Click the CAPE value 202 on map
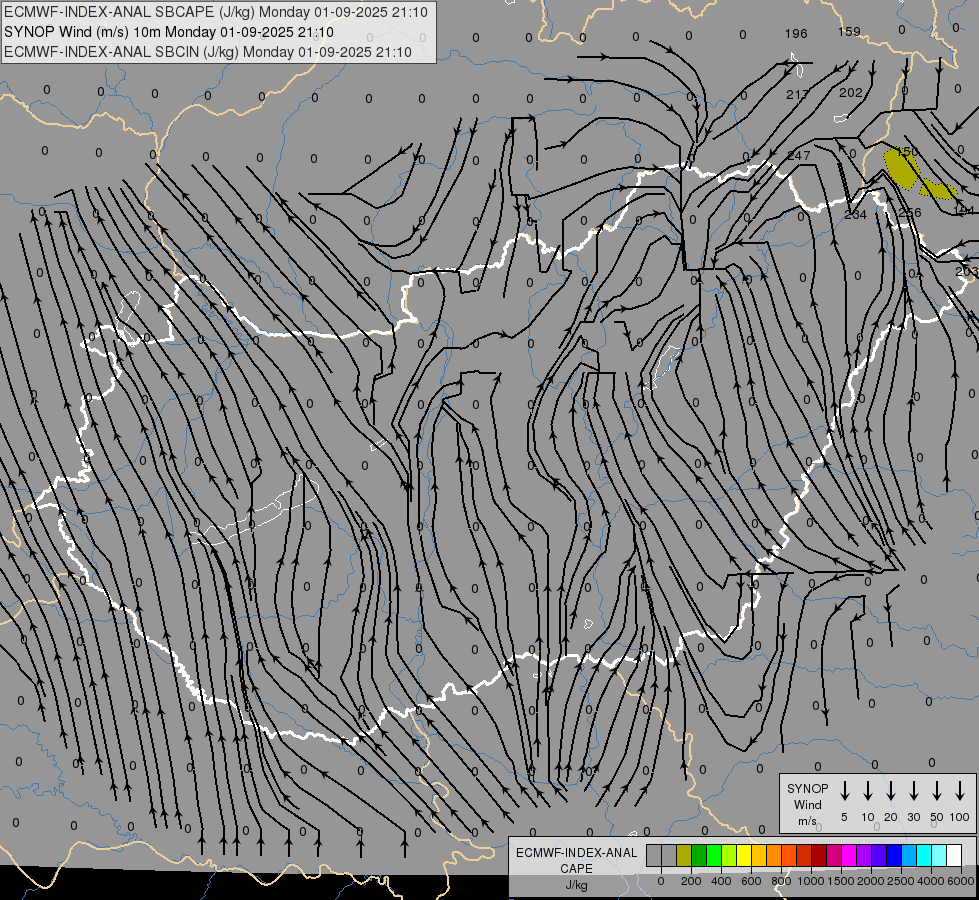The image size is (979, 900). pos(850,92)
